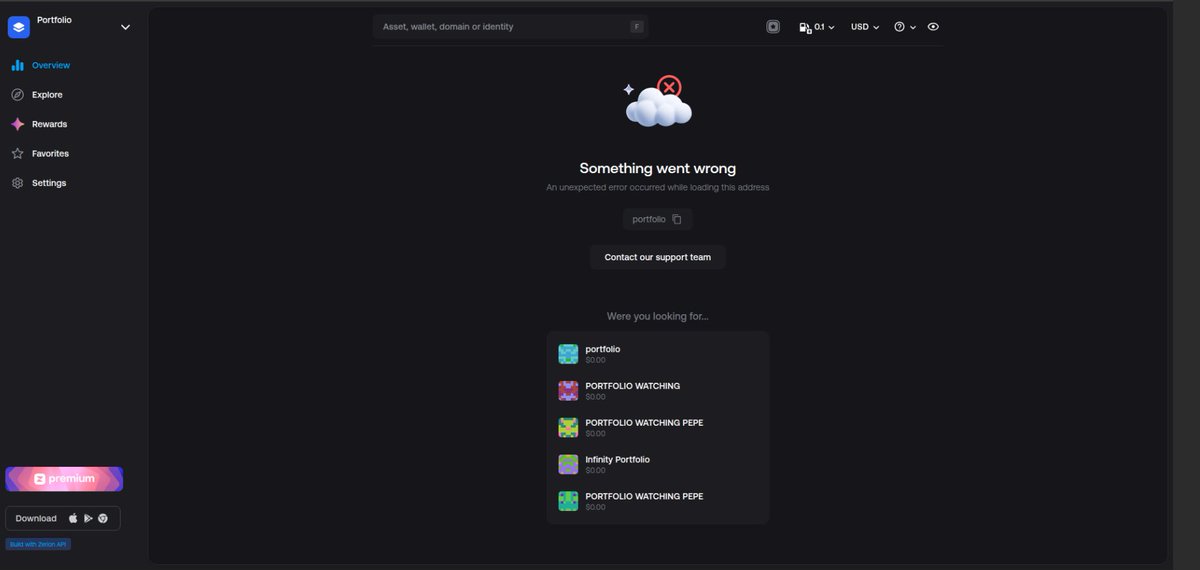Open the USD currency dropdown
Screen dimensions: 1200x570
(x=865, y=27)
